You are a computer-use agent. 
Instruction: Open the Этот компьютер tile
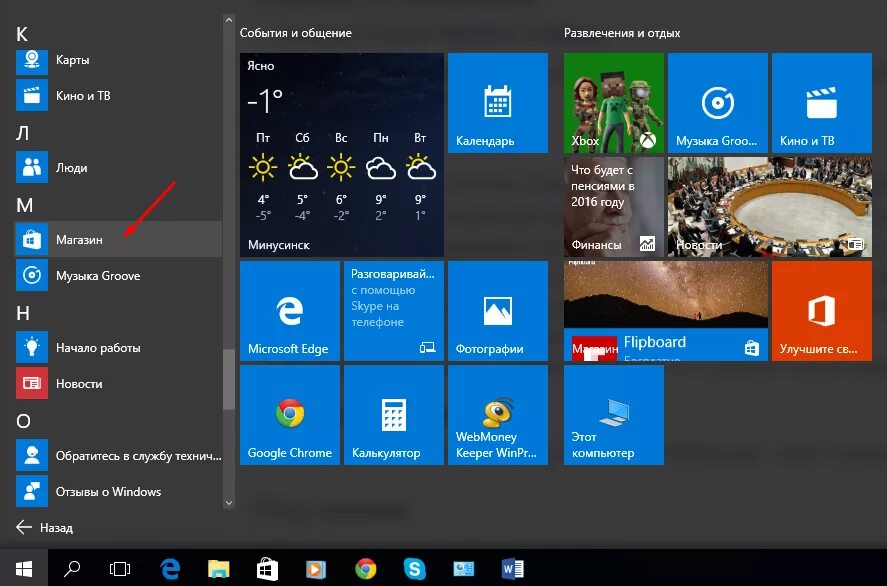[x=614, y=415]
